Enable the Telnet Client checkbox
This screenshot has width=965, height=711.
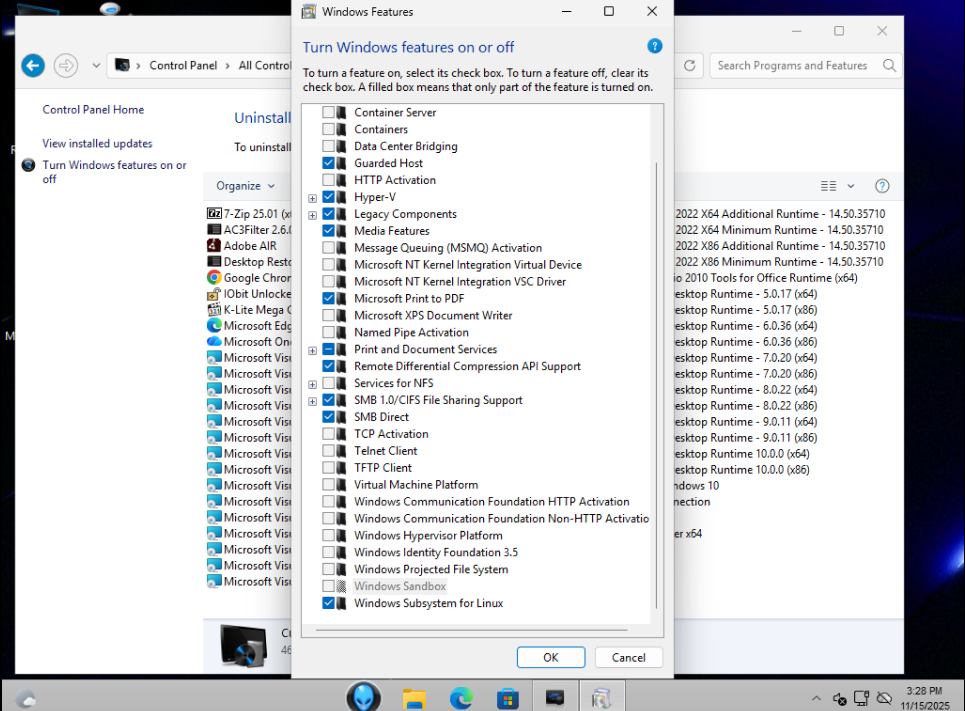point(328,451)
